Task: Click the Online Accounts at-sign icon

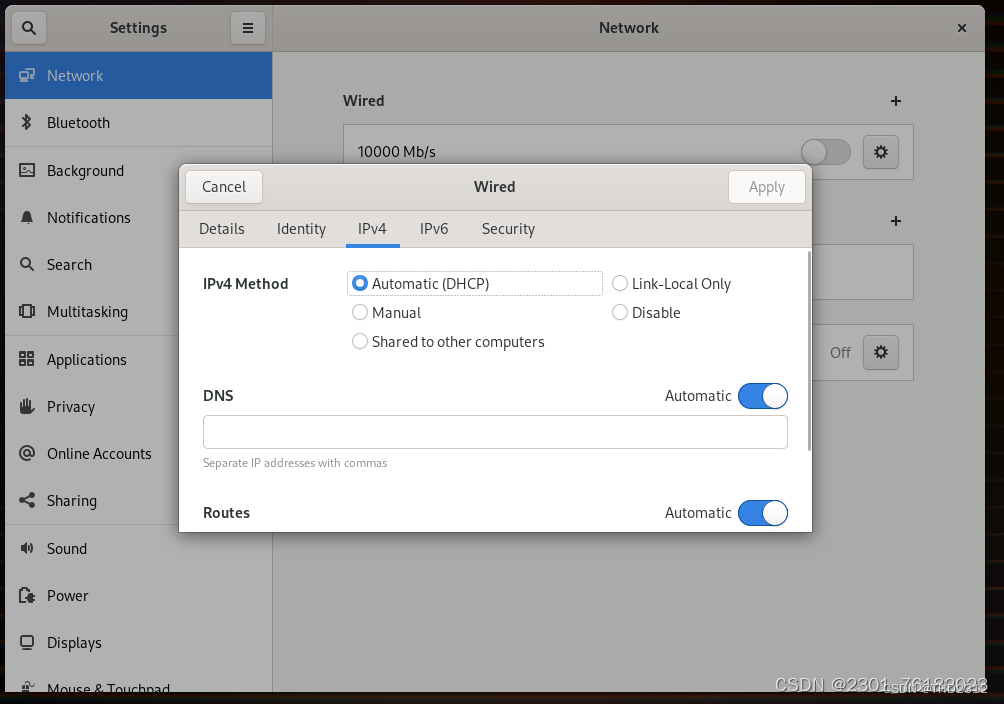Action: [27, 454]
